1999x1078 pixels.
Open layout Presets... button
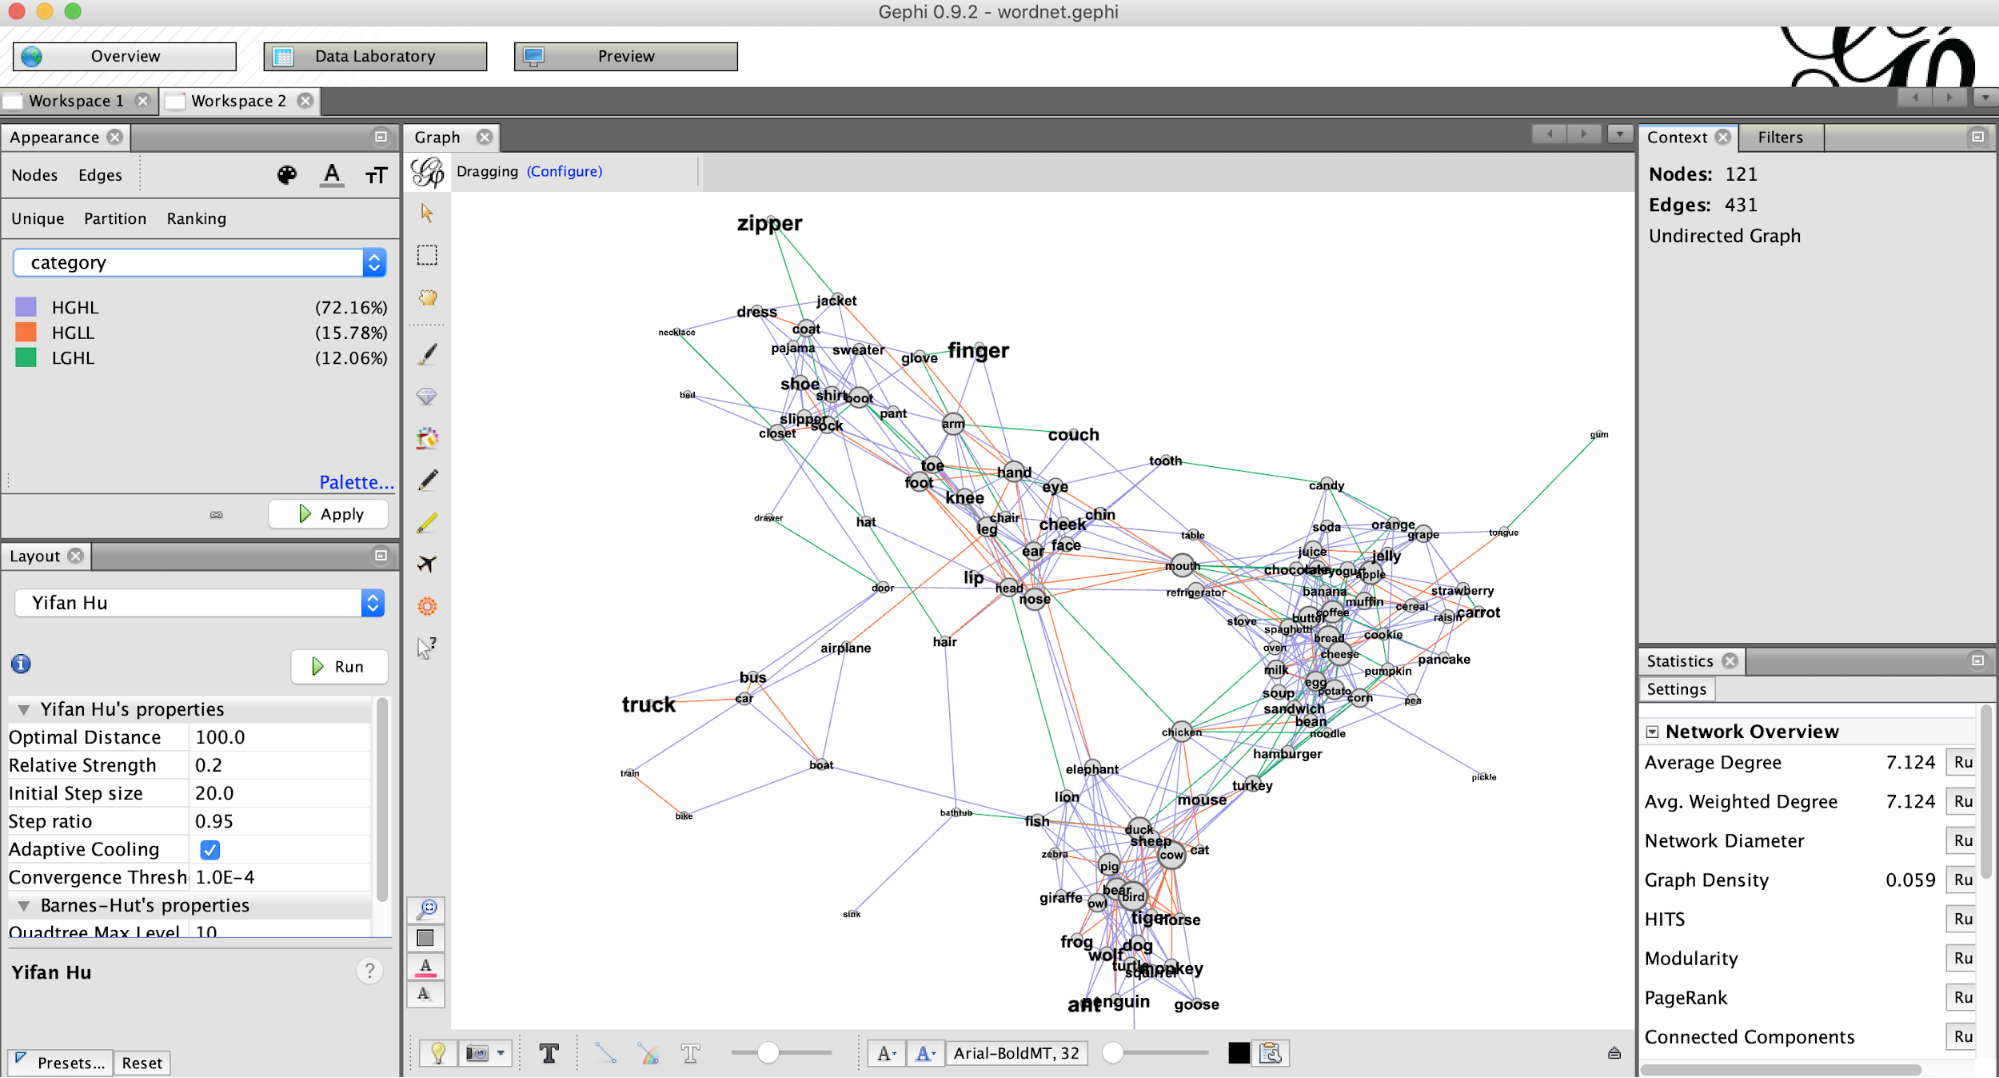pos(60,1063)
